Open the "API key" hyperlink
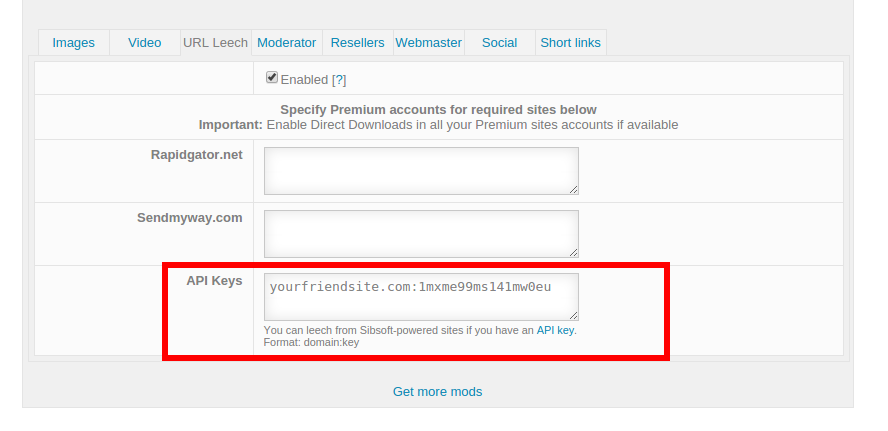This screenshot has height=431, width=888. click(x=556, y=330)
